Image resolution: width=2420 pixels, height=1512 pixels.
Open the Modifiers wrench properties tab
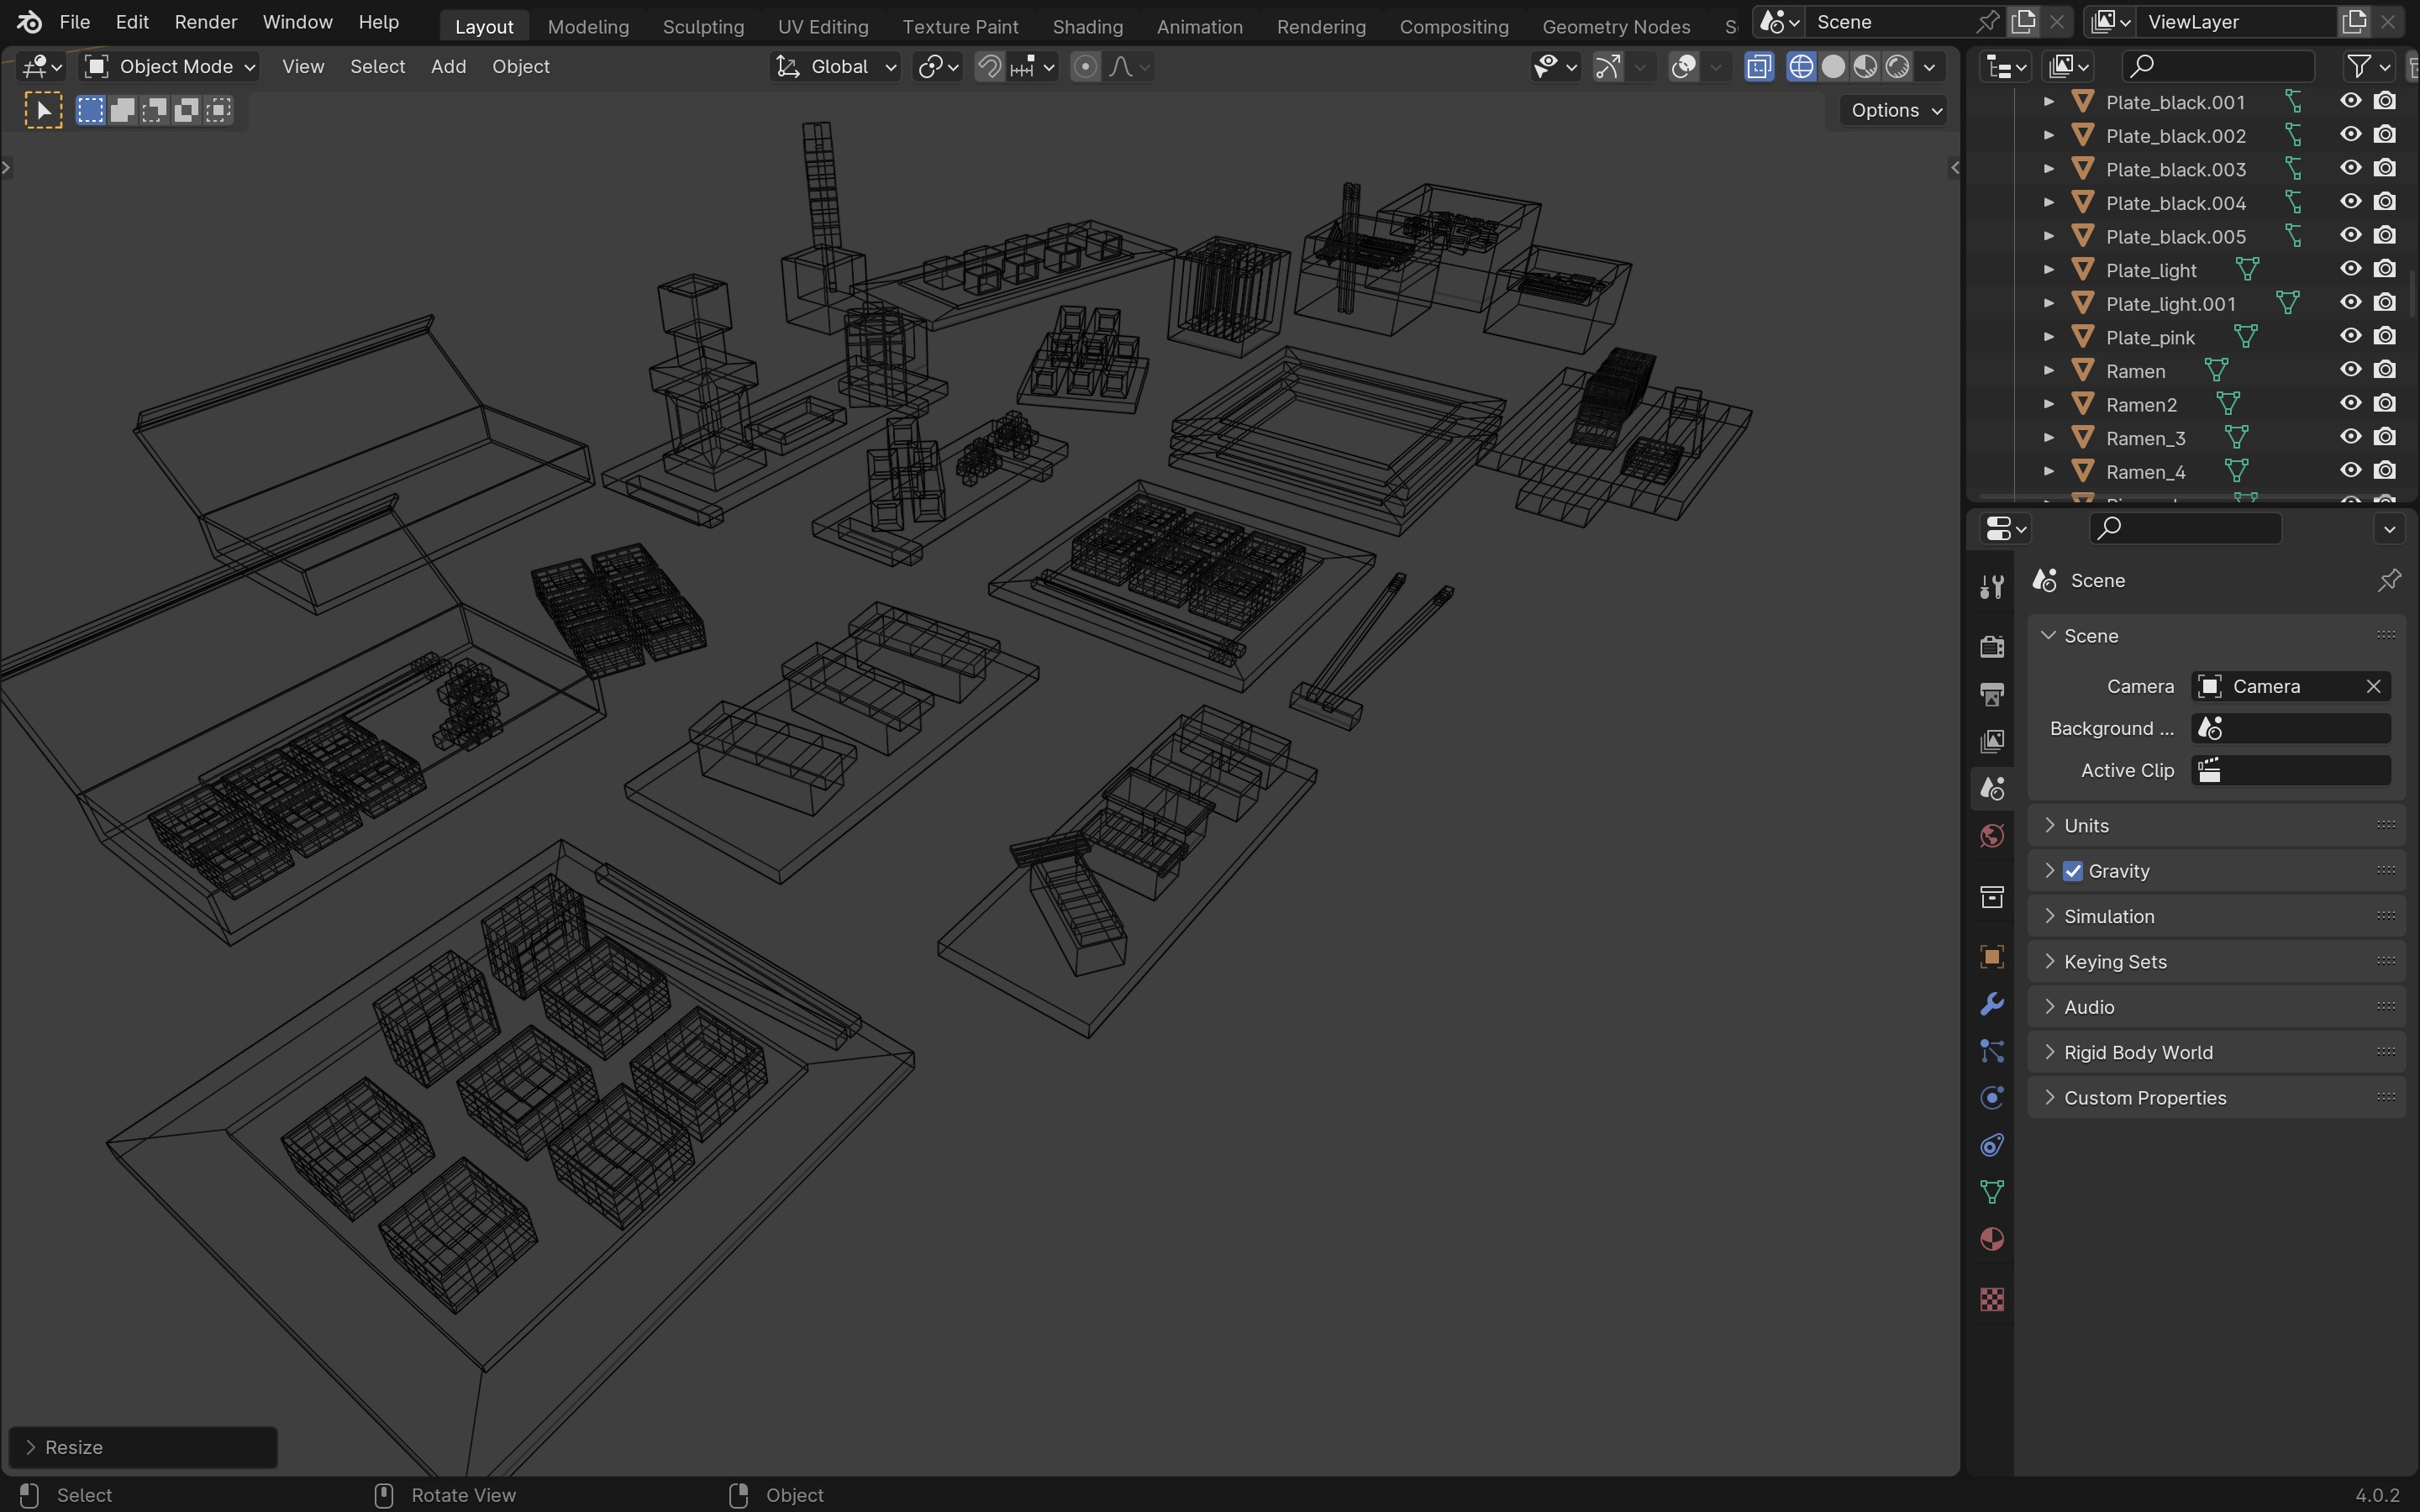tap(1991, 1004)
